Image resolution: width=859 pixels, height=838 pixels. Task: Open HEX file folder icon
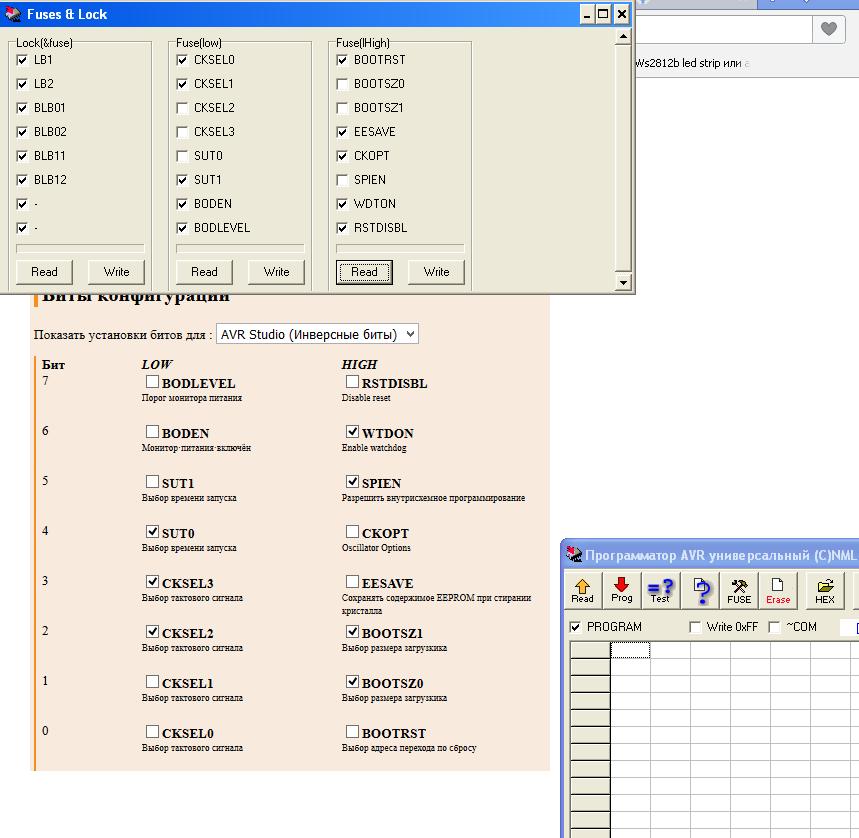pos(825,590)
